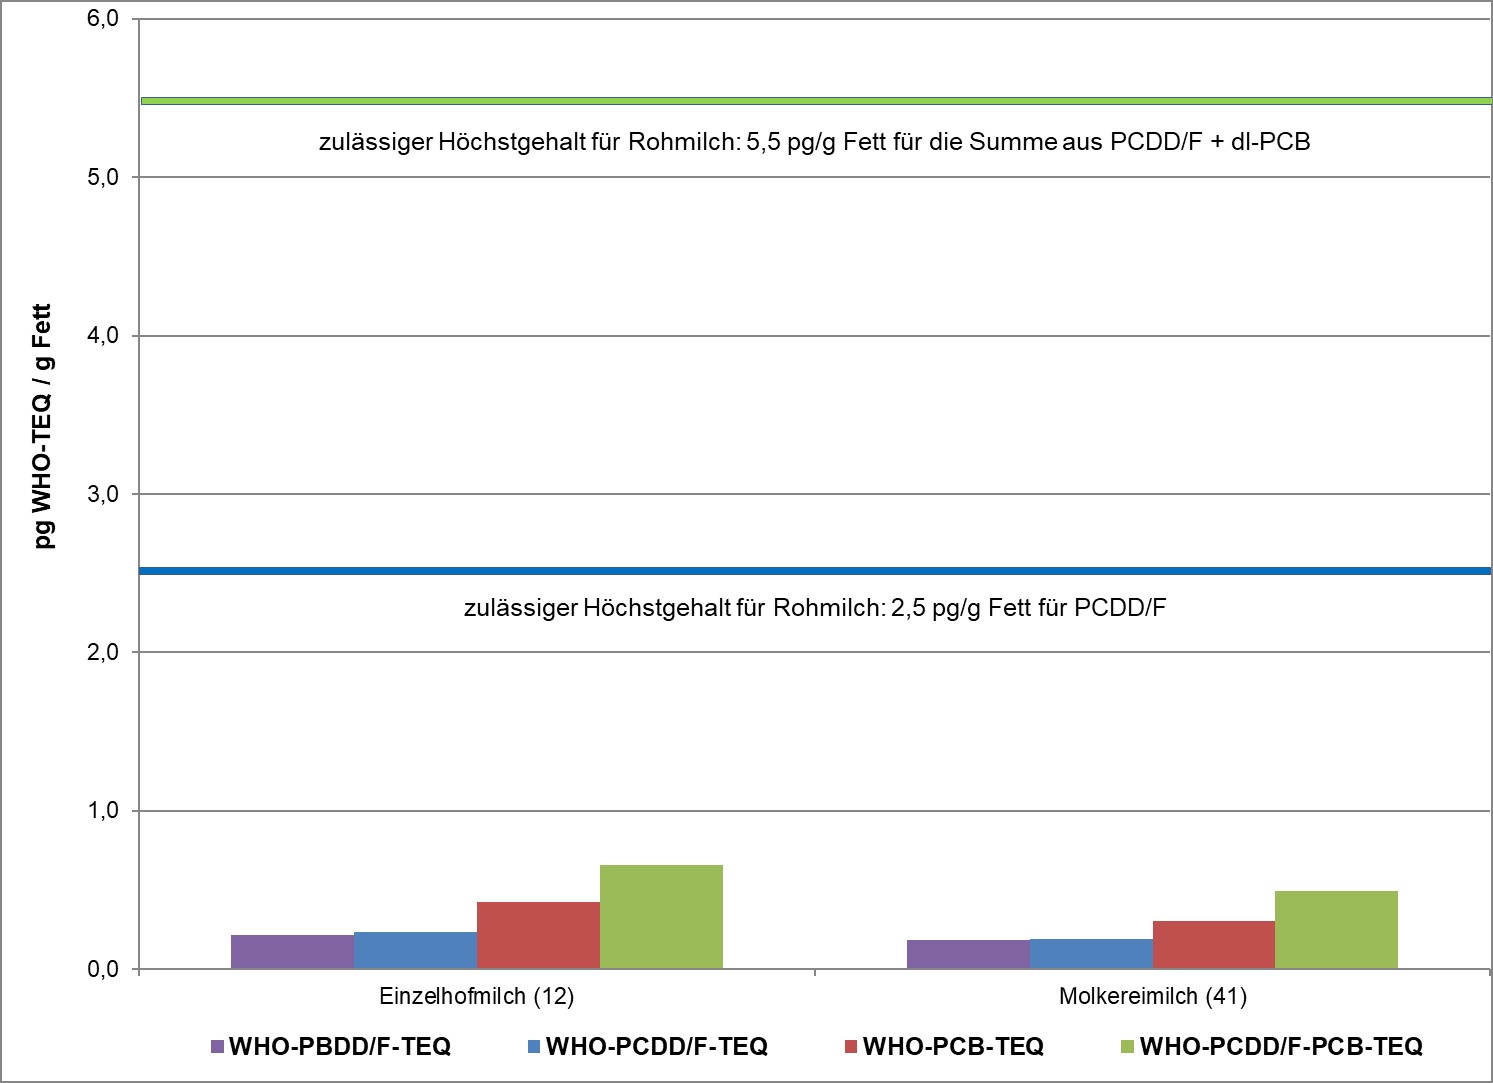Click the blue bar for Einzelhofmilch
This screenshot has height=1083, width=1493.
point(415,950)
